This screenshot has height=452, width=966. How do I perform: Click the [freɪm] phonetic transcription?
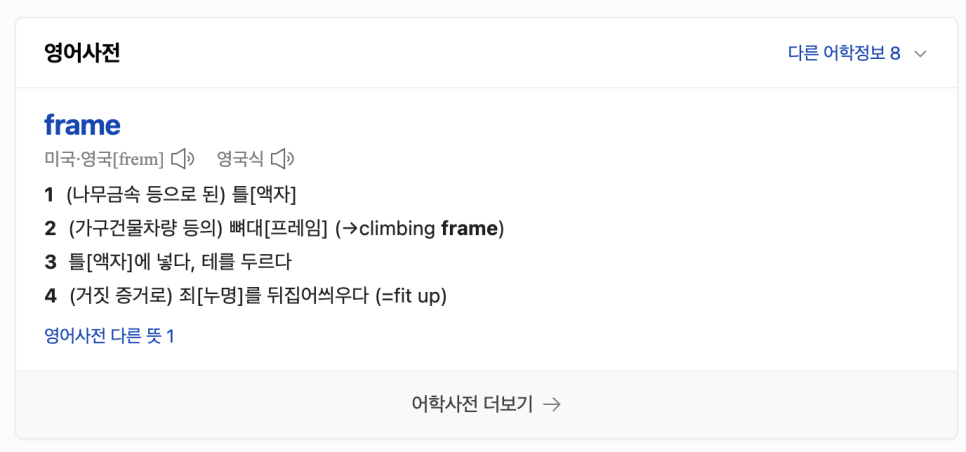tap(139, 160)
